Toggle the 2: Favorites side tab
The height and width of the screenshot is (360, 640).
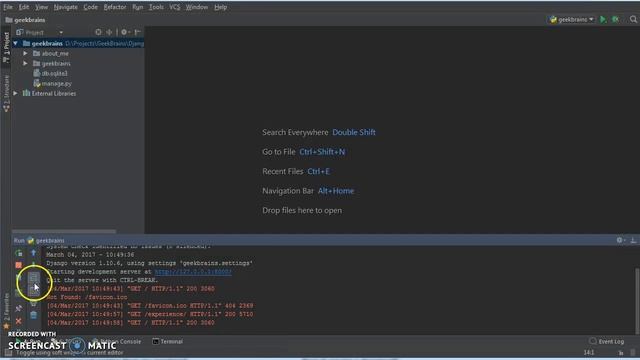pyautogui.click(x=6, y=310)
